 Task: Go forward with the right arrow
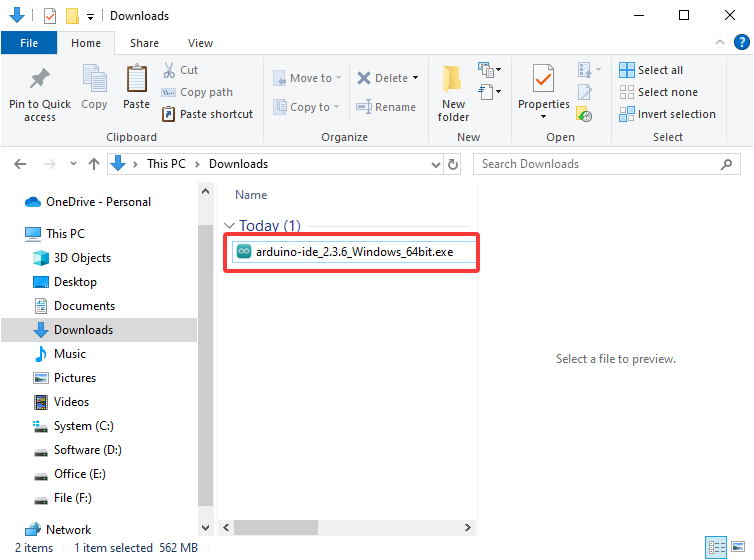(x=50, y=164)
